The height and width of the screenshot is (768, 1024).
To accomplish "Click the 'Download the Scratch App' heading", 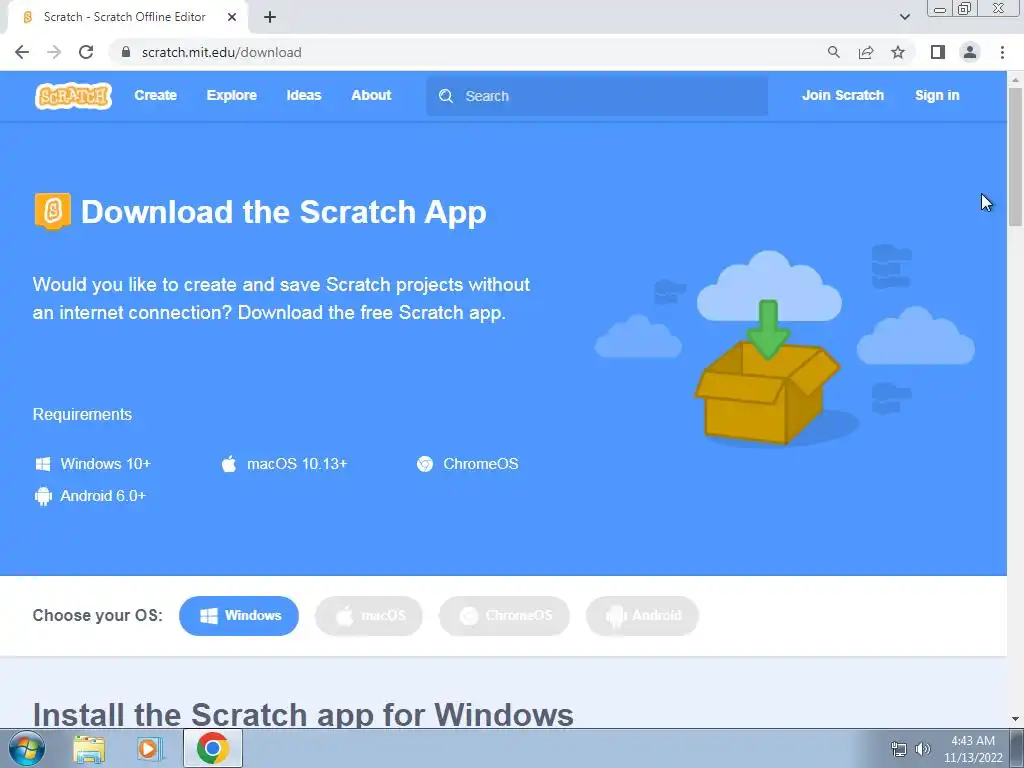I will (x=283, y=212).
